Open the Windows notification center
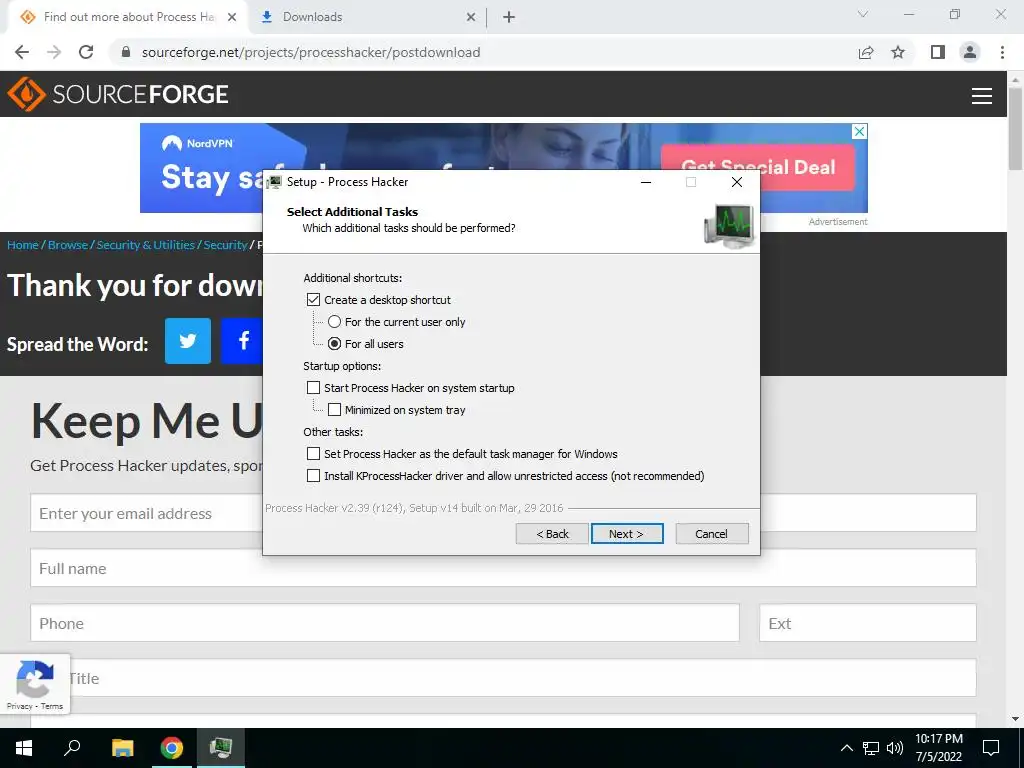The image size is (1024, 768). [991, 748]
